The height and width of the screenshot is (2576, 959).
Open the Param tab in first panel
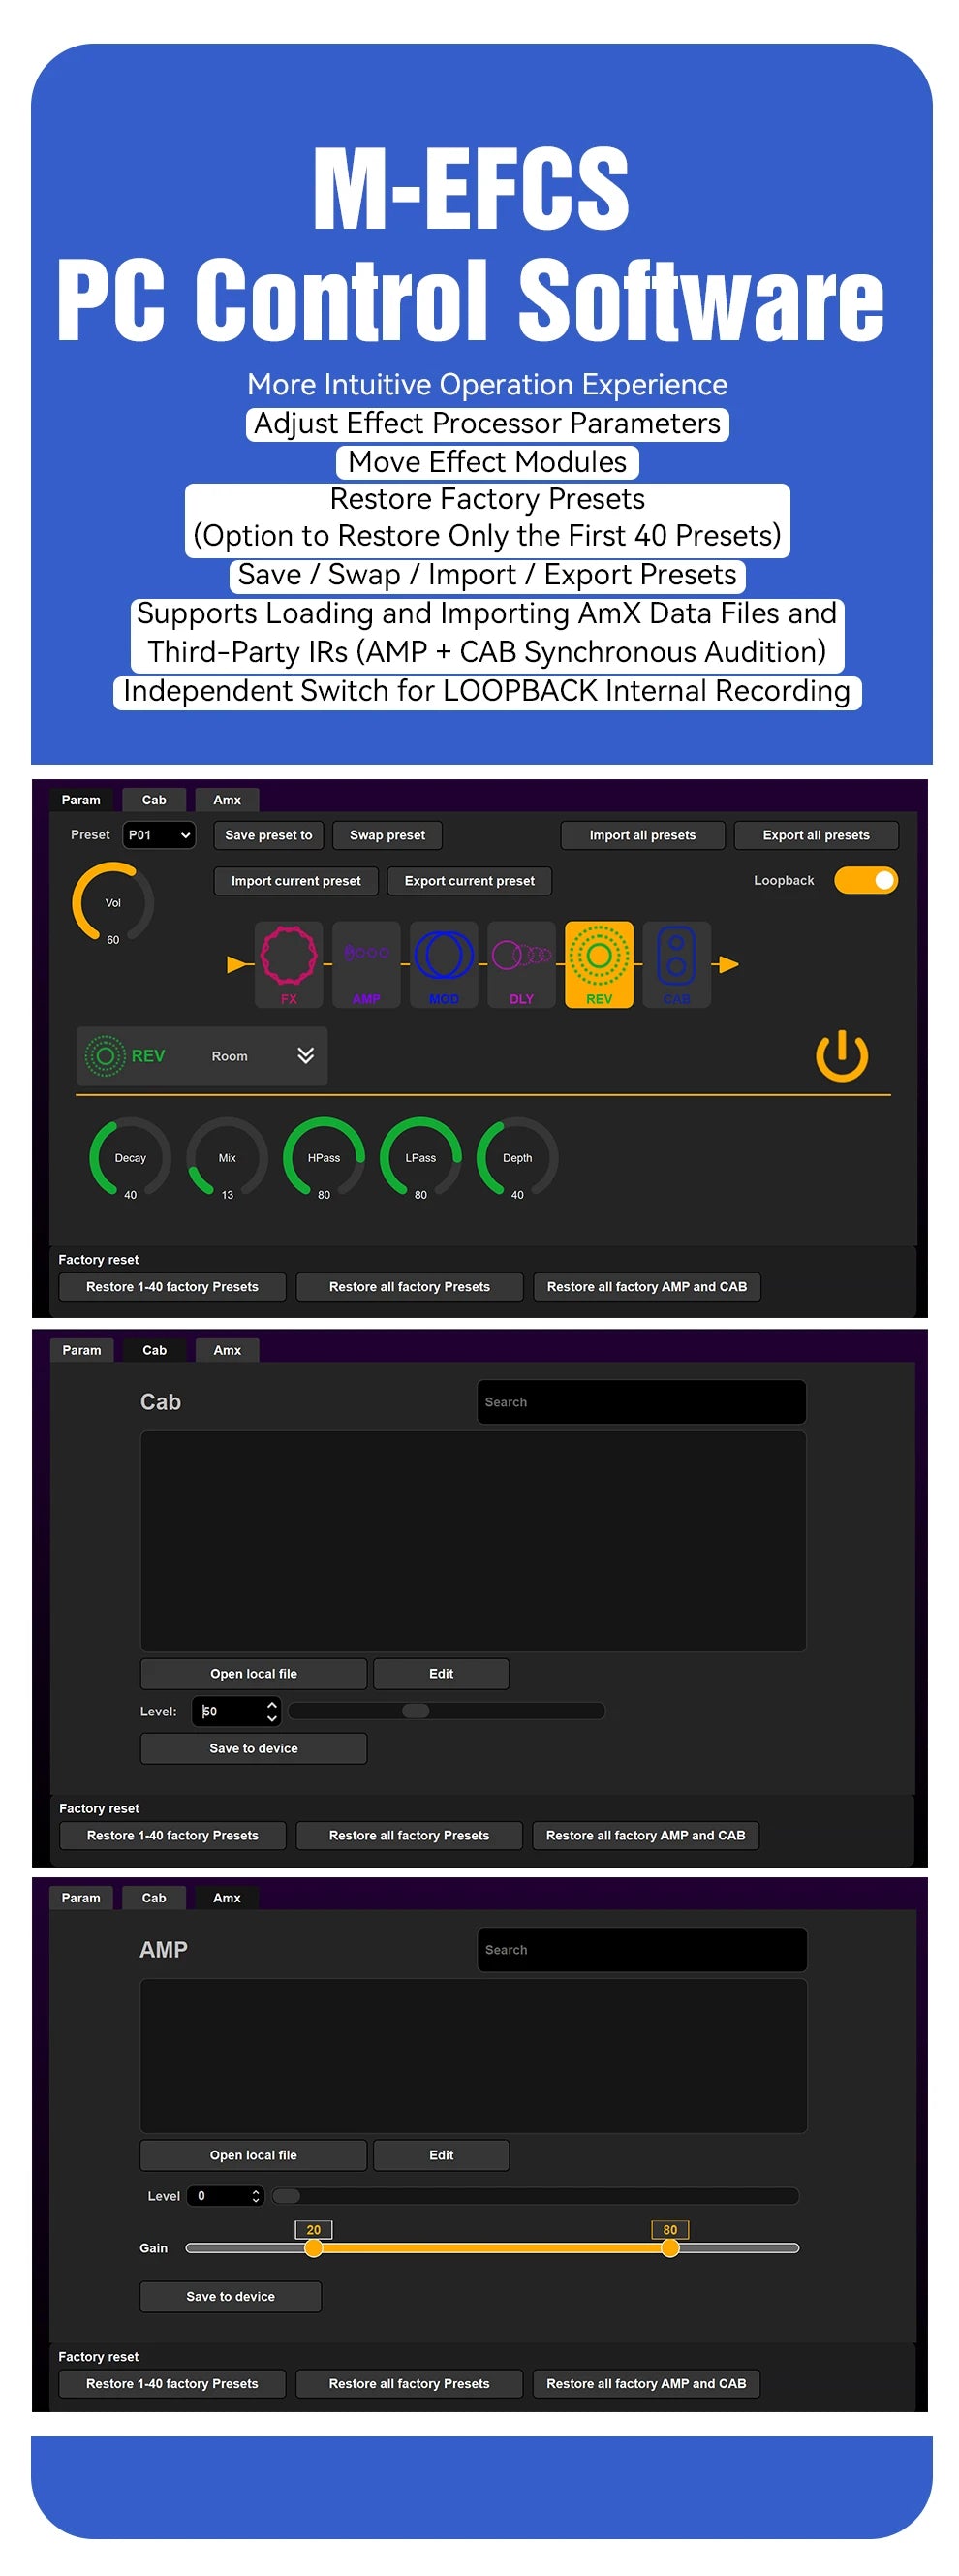pyautogui.click(x=81, y=800)
